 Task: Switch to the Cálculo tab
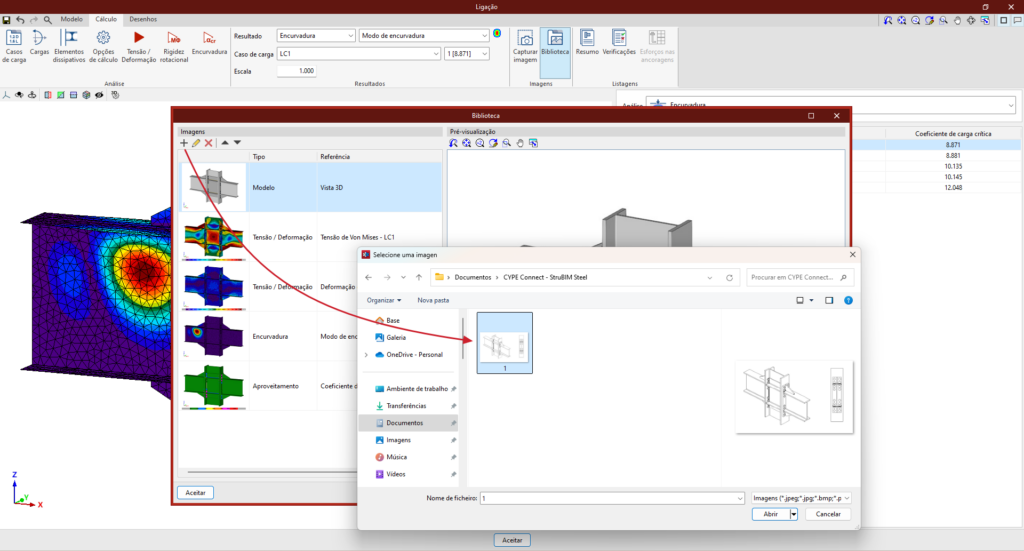coord(106,20)
